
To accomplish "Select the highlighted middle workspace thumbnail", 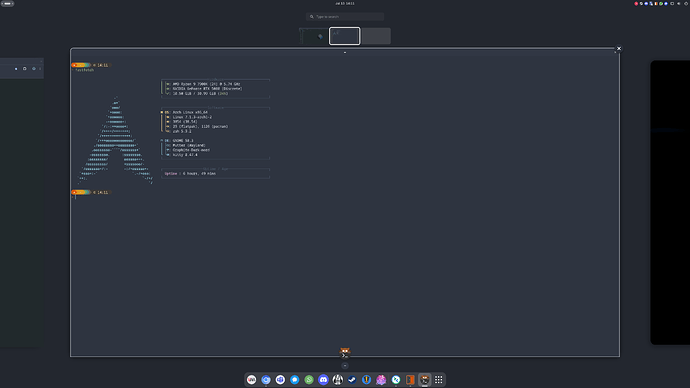I will pos(345,36).
